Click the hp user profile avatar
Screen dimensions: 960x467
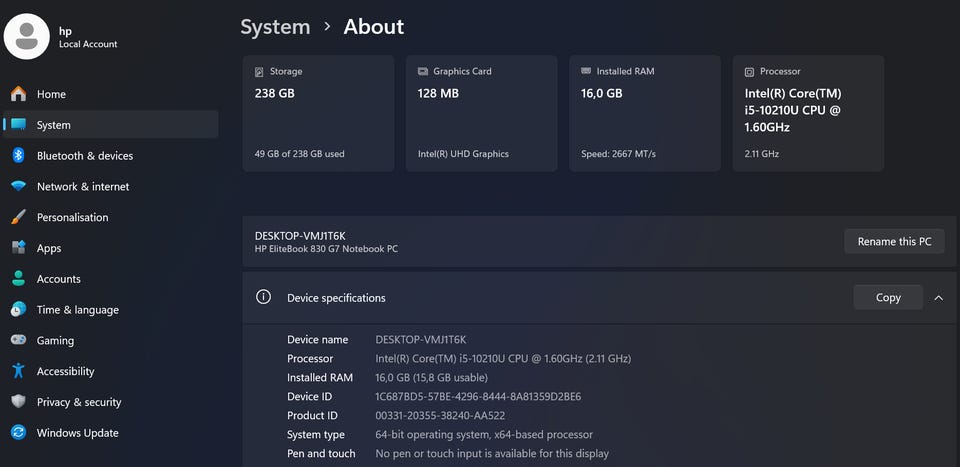point(27,37)
